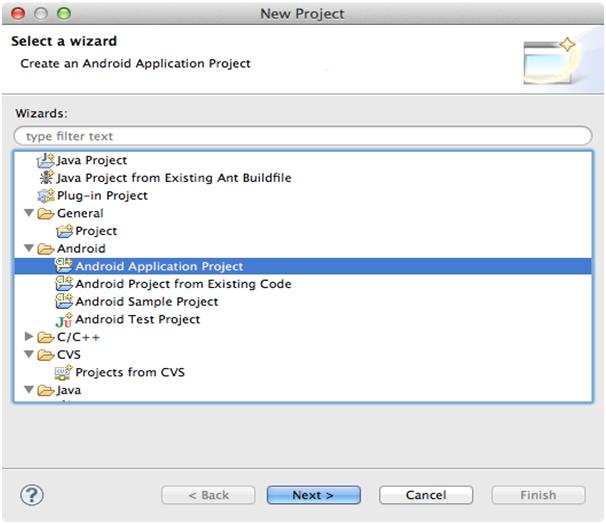This screenshot has height=524, width=606.
Task: Click the Next > button
Action: [x=313, y=495]
